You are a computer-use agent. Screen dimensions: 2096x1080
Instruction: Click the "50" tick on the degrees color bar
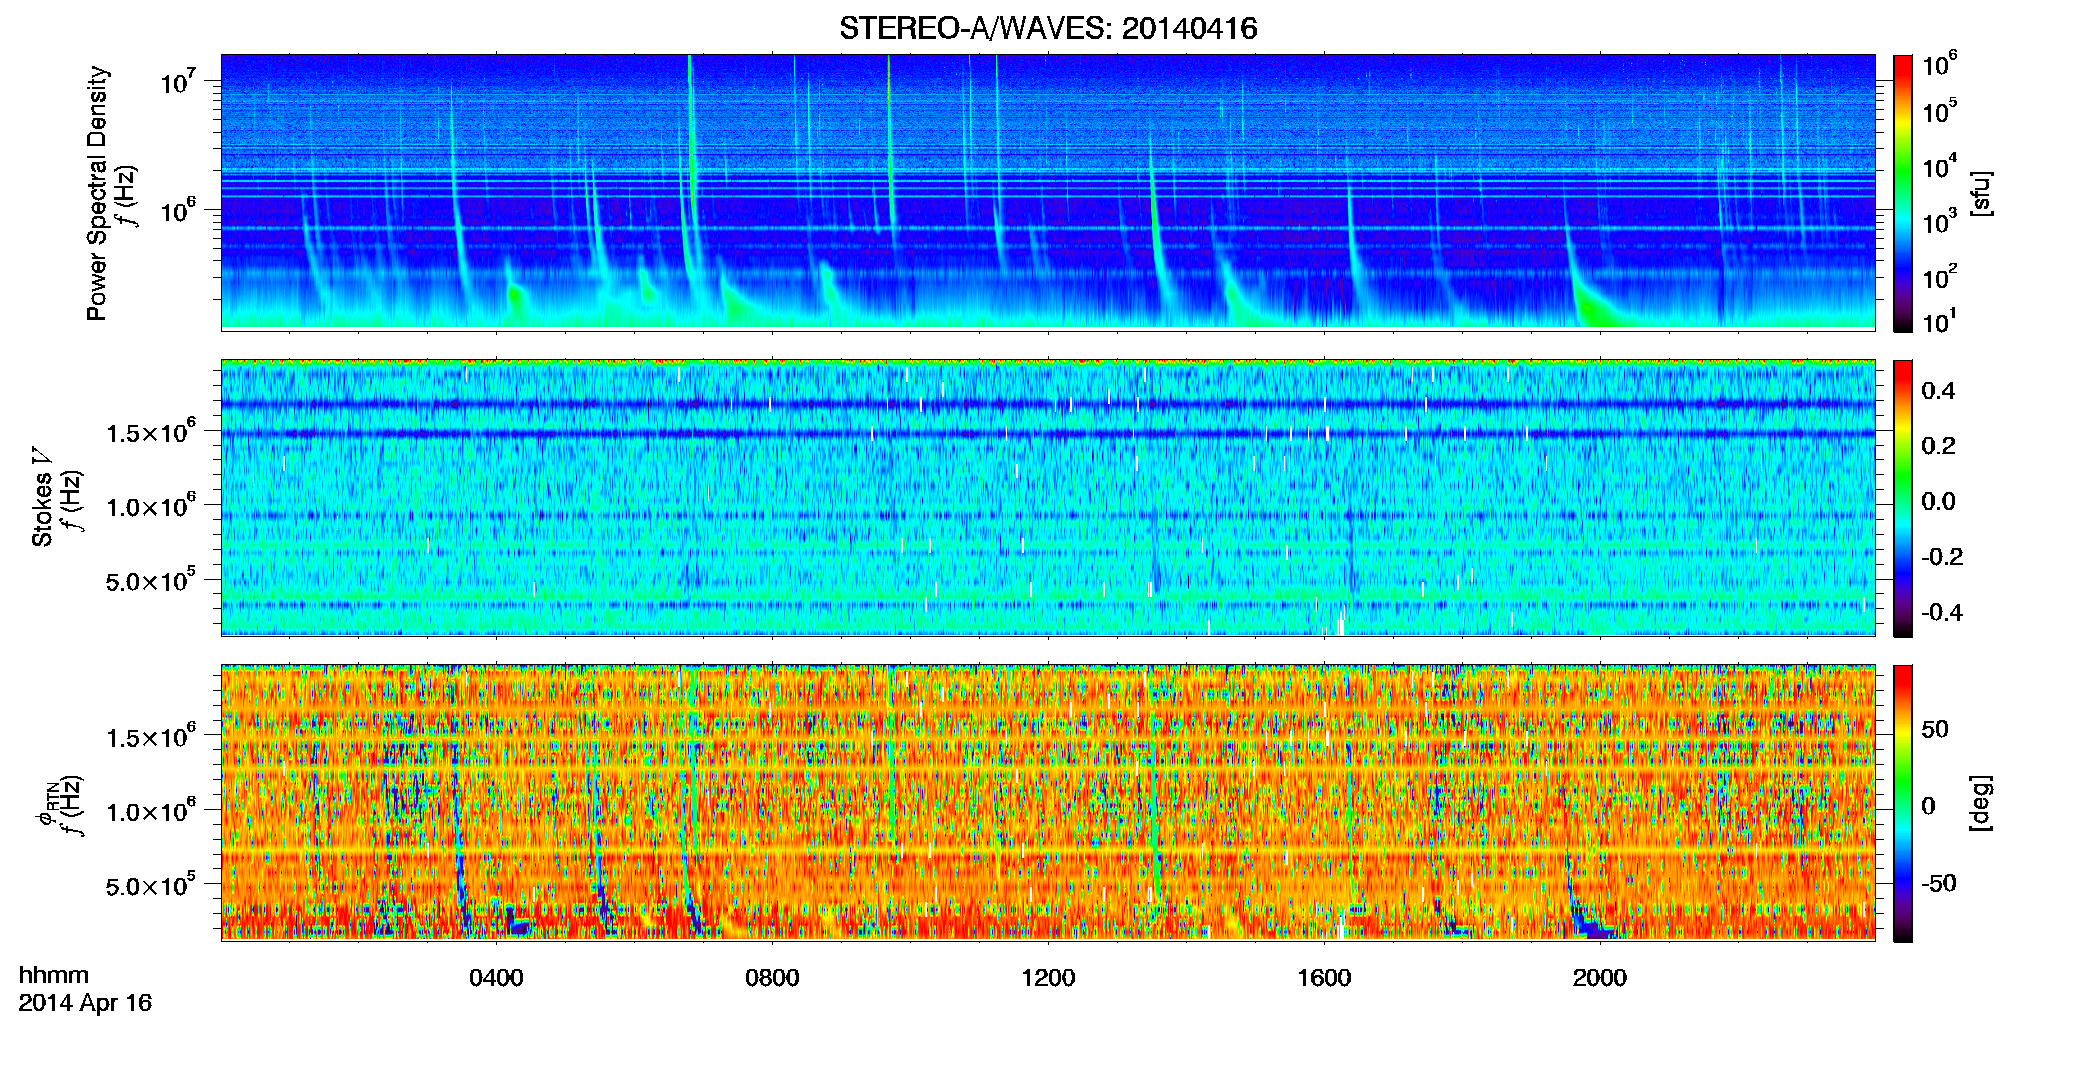[1935, 729]
